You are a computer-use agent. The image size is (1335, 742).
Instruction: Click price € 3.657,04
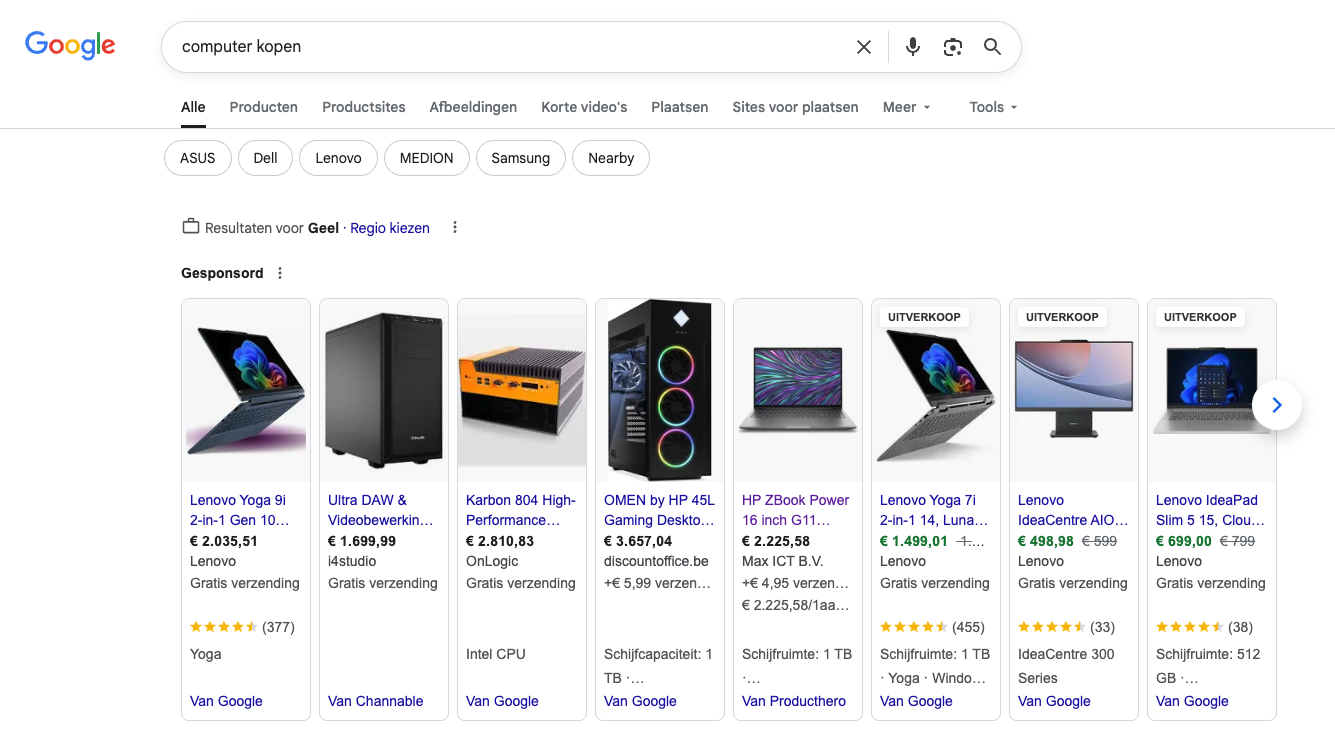638,541
